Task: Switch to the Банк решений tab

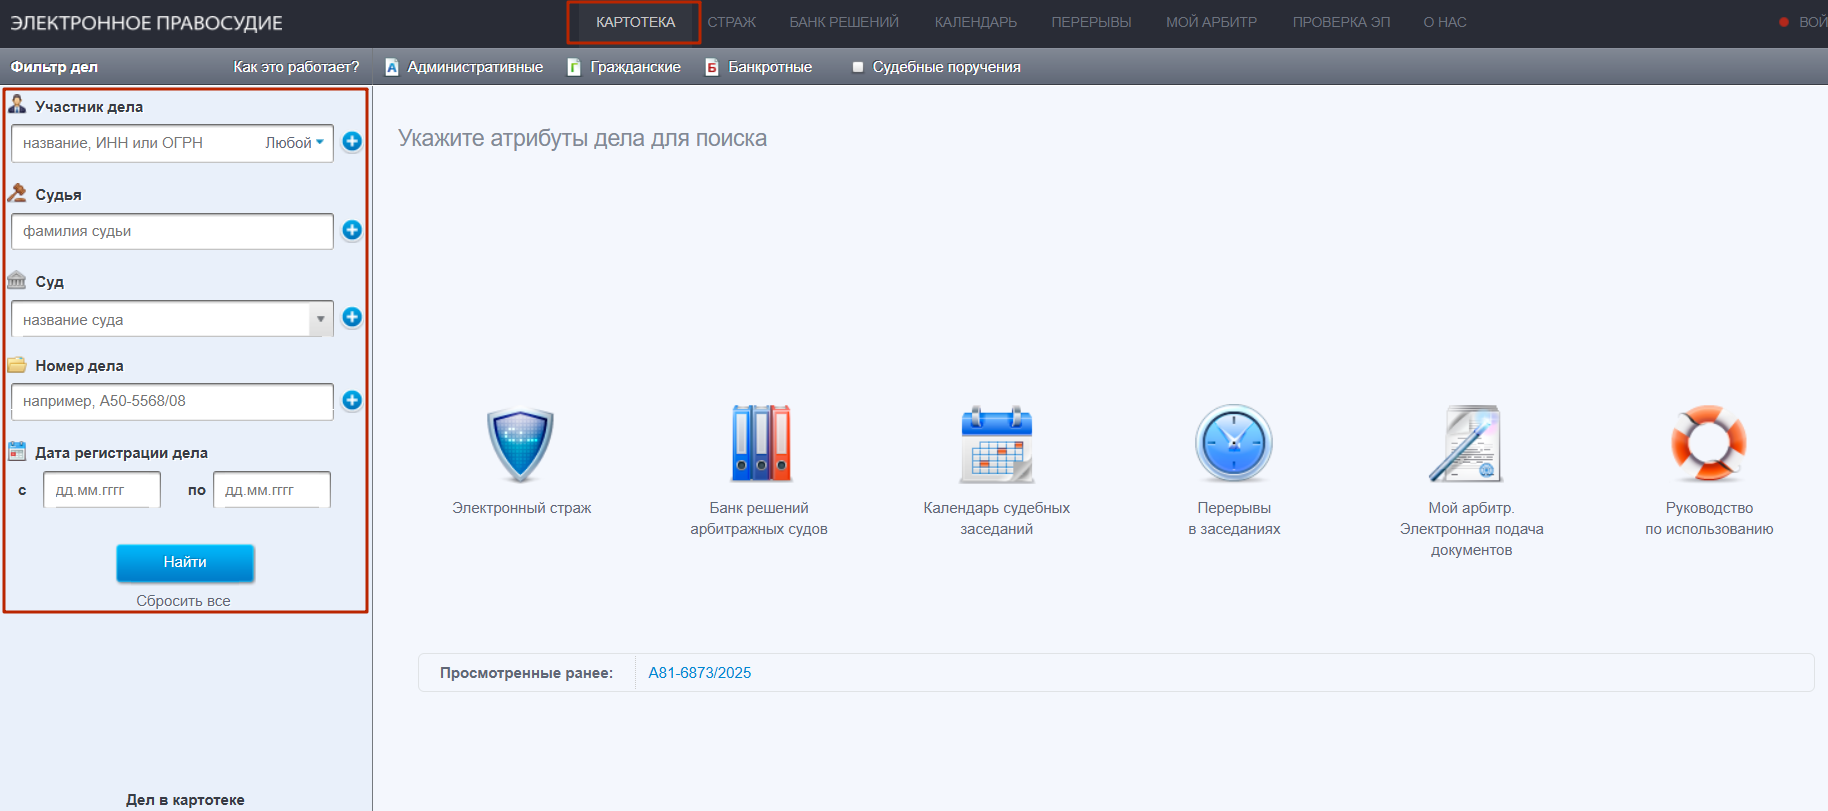Action: click(843, 22)
